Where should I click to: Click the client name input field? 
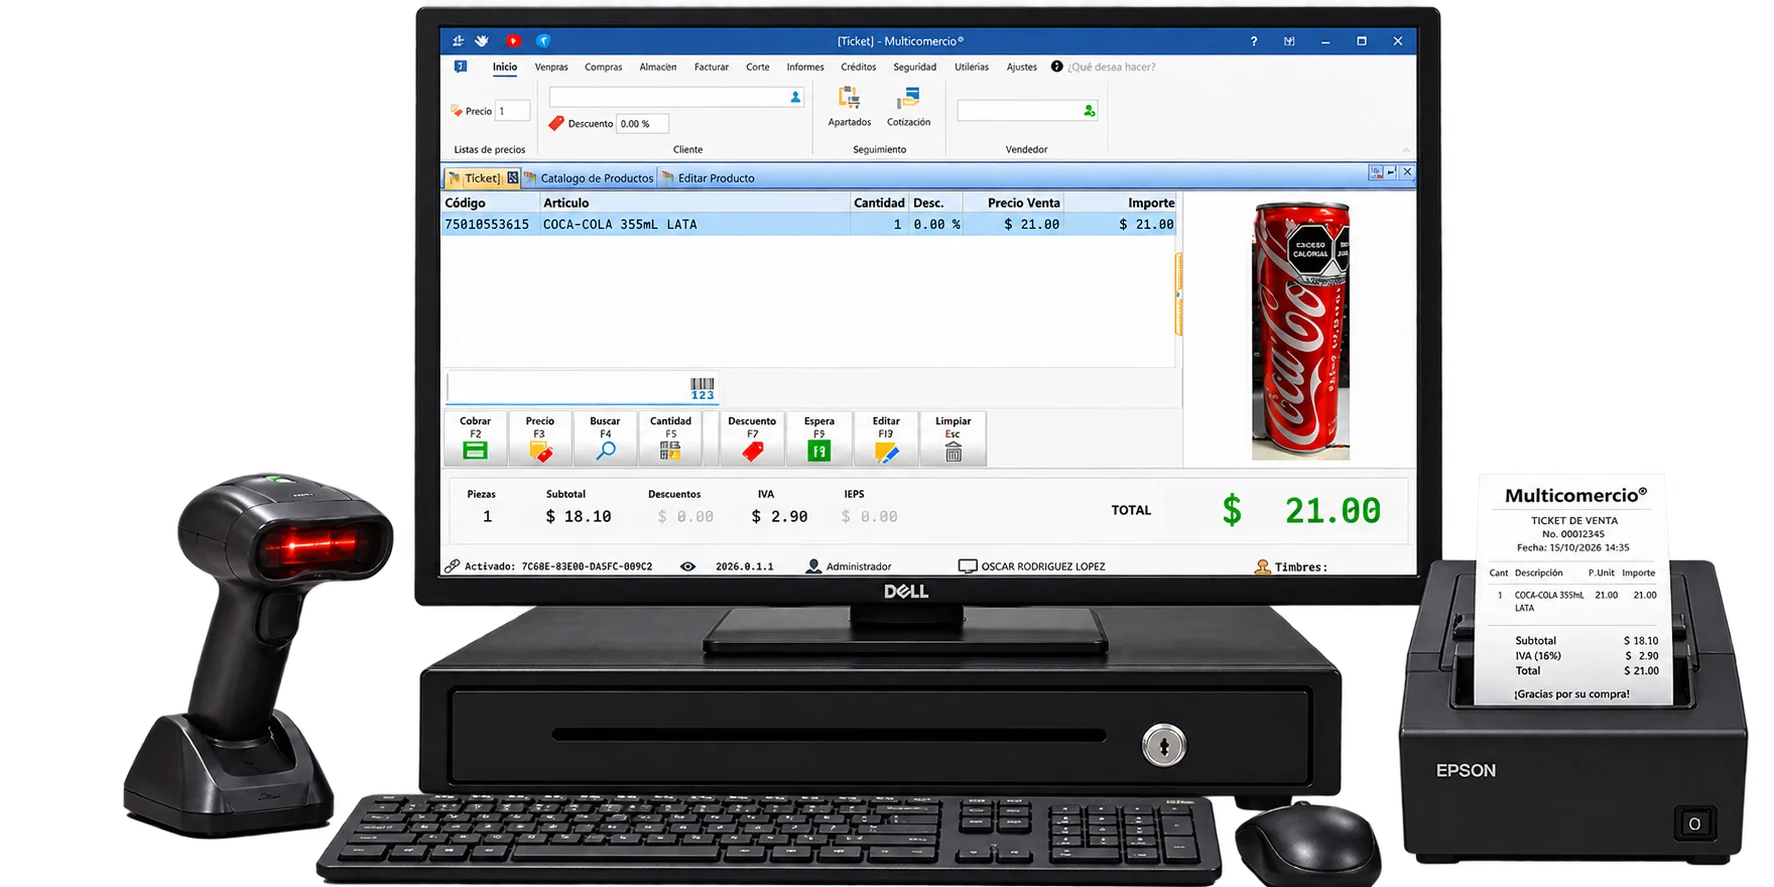[x=676, y=98]
